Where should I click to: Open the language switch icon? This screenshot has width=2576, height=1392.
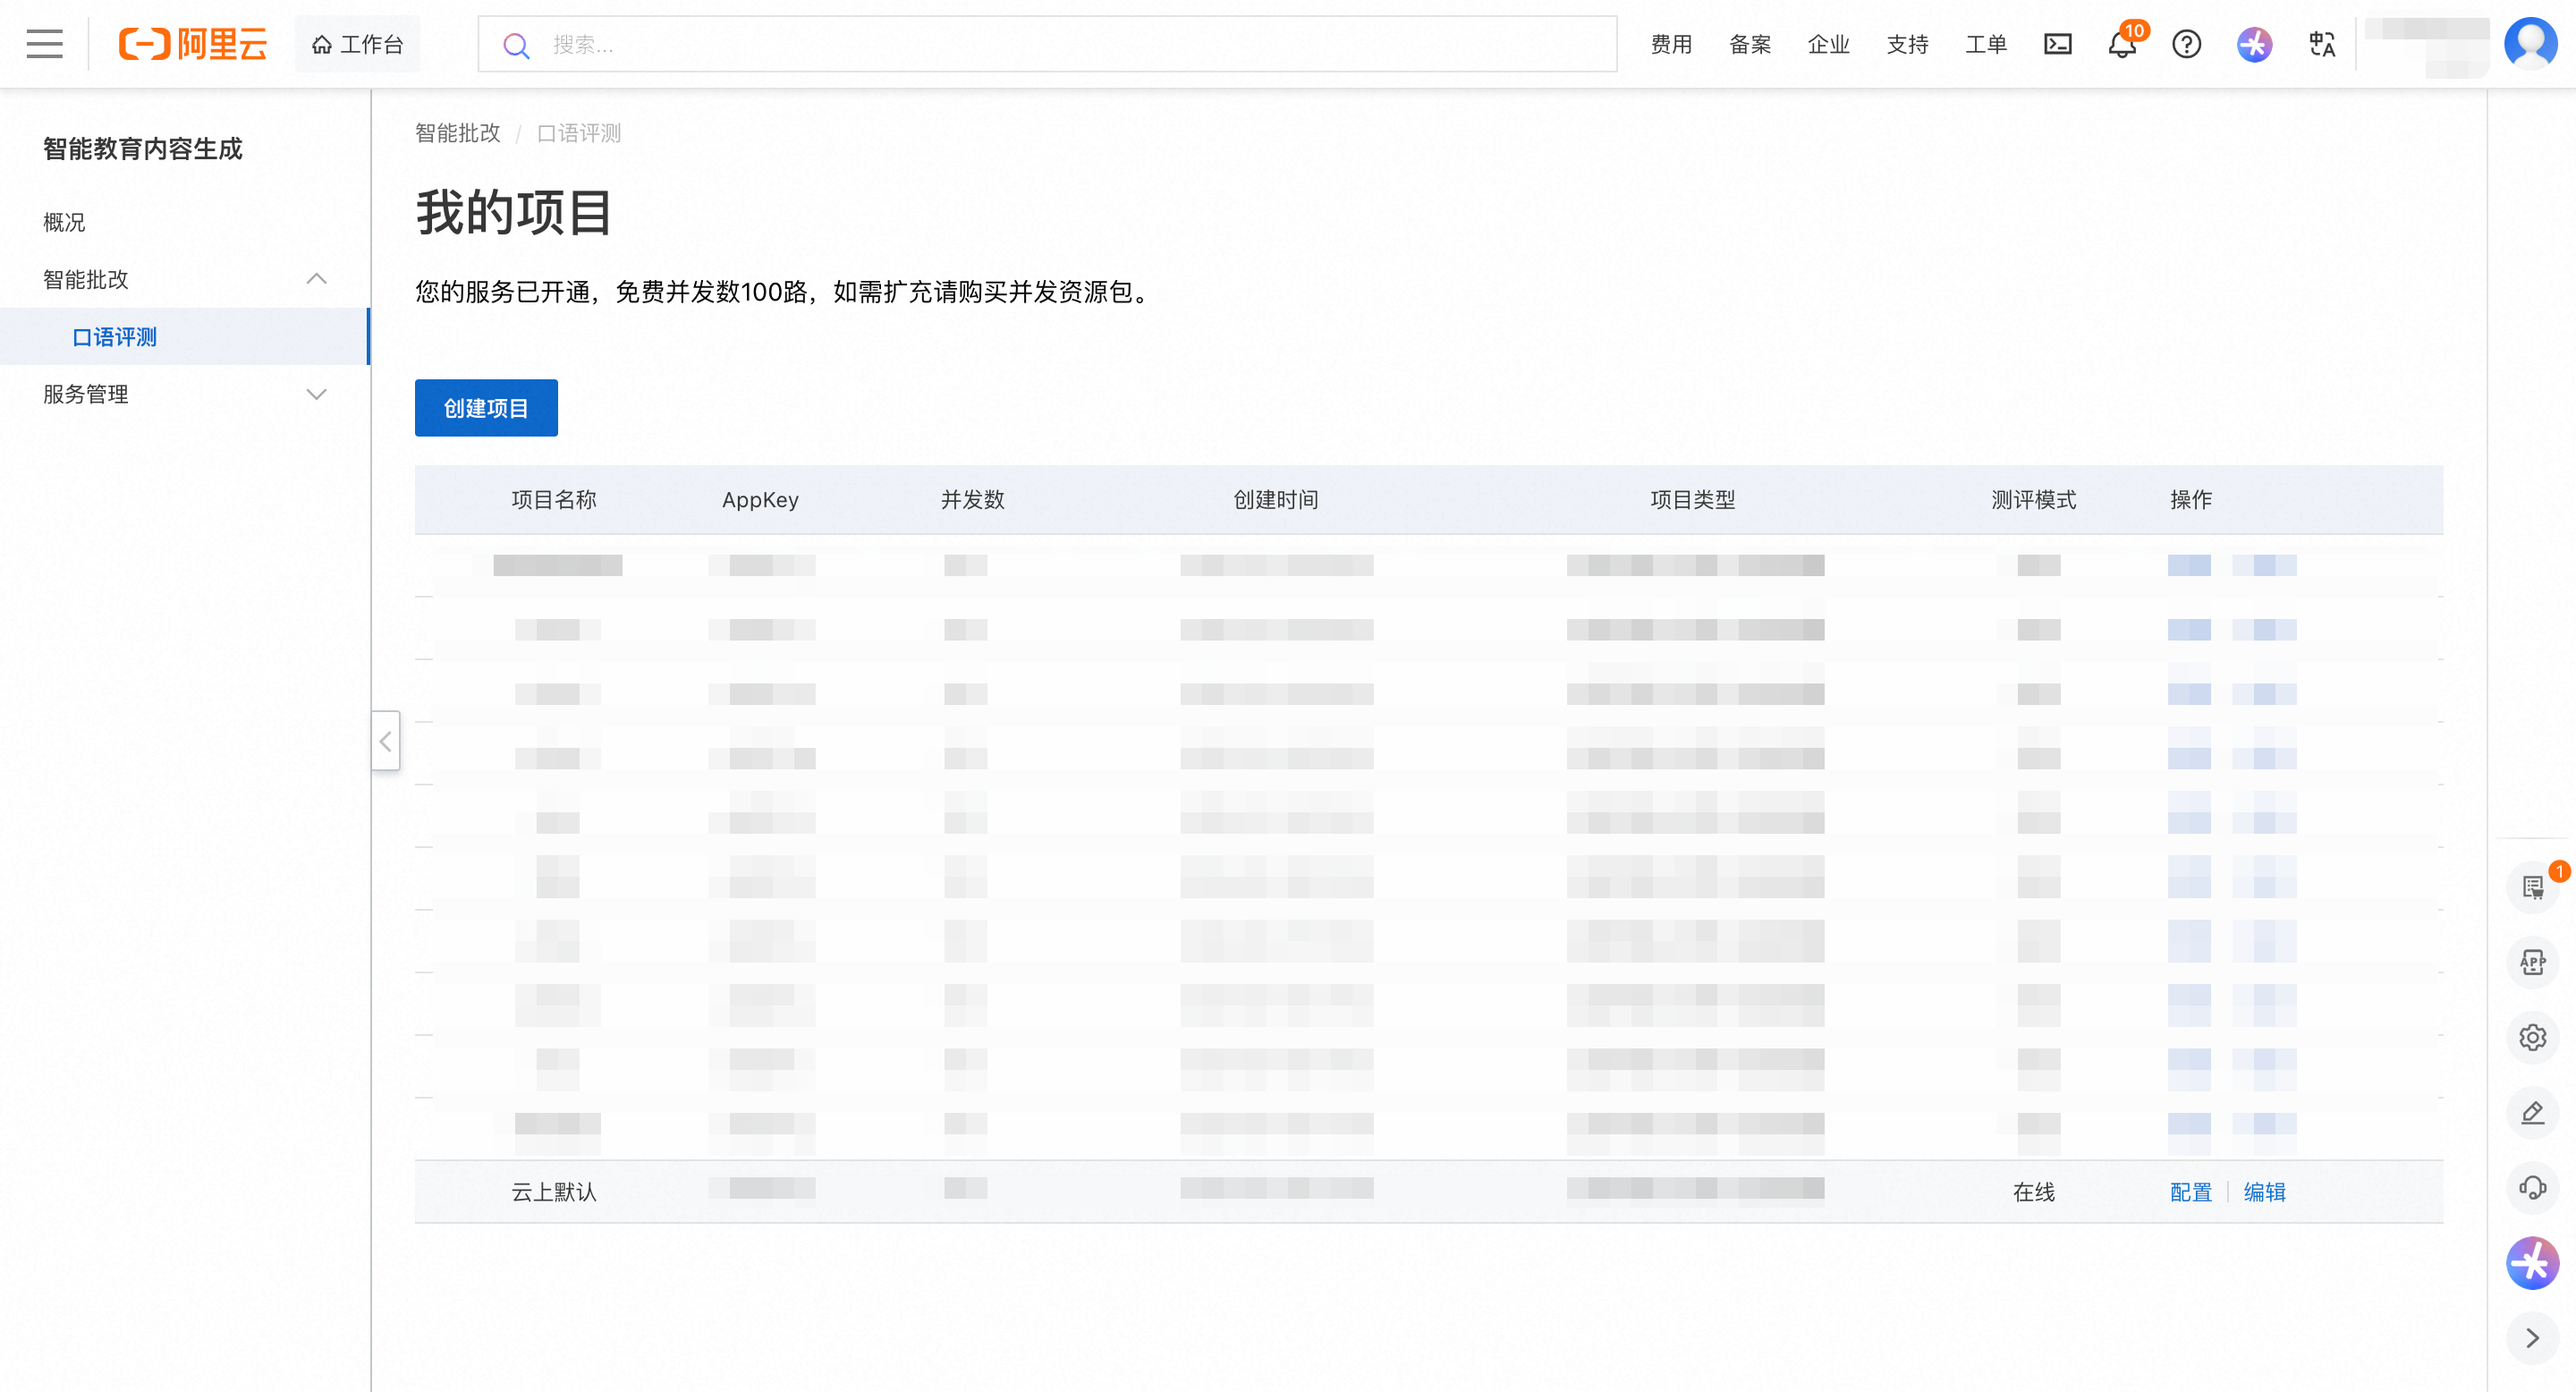pyautogui.click(x=2321, y=44)
